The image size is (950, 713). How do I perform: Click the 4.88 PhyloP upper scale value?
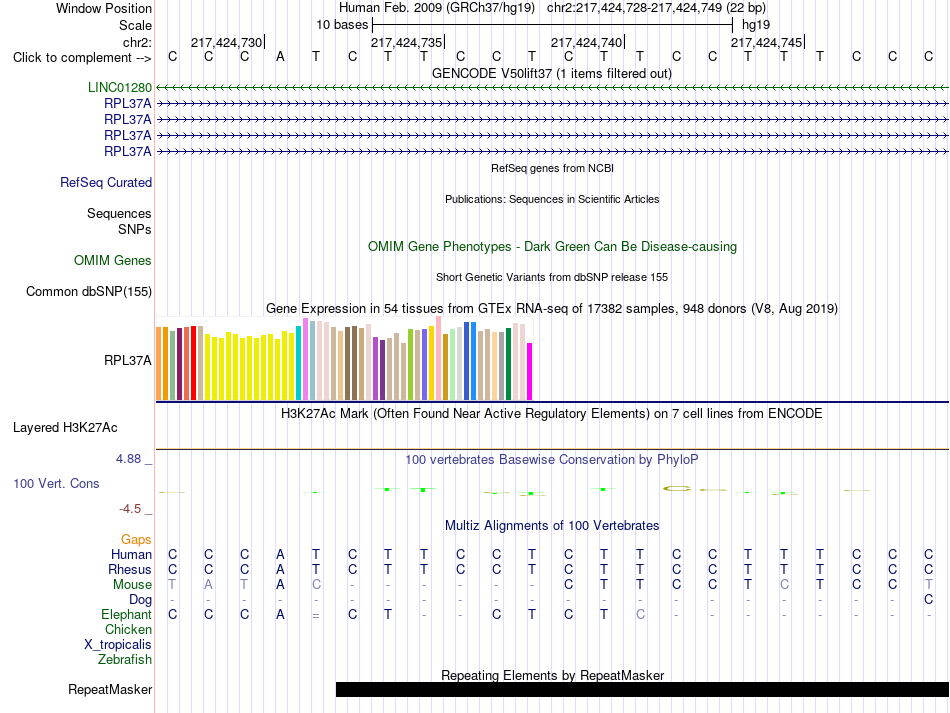128,459
